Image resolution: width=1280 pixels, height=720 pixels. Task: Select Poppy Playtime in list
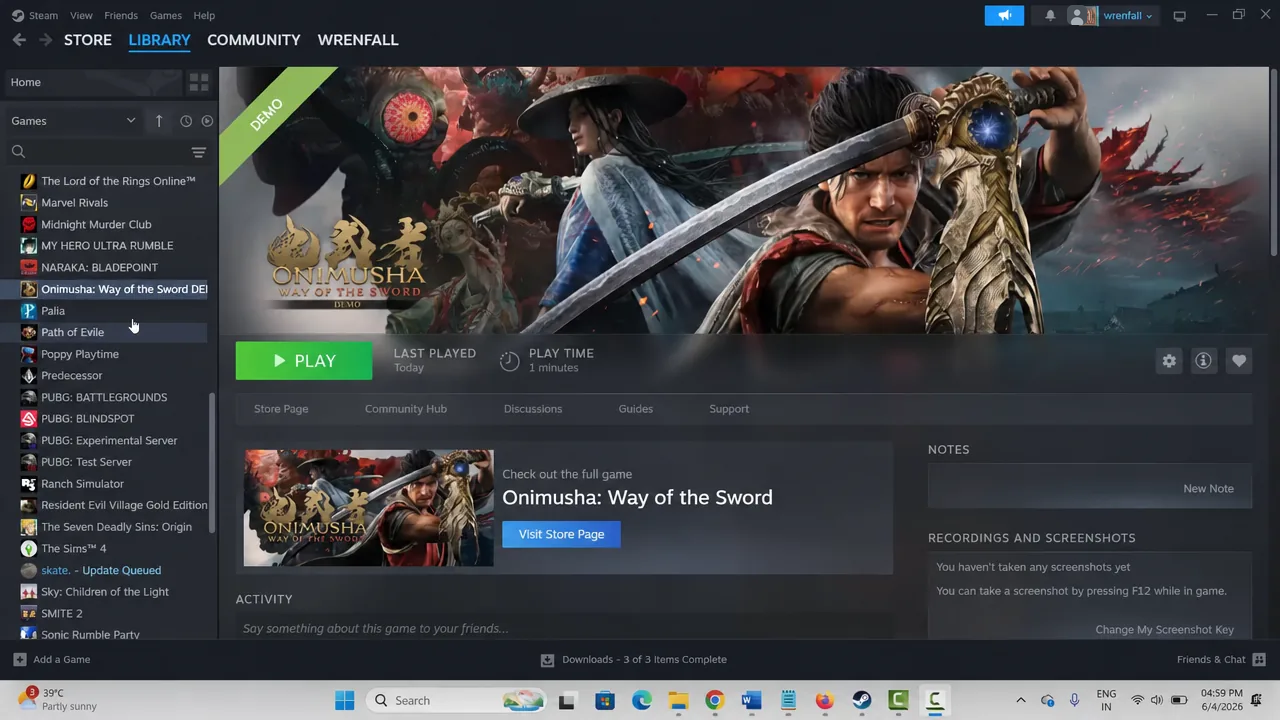104,354
